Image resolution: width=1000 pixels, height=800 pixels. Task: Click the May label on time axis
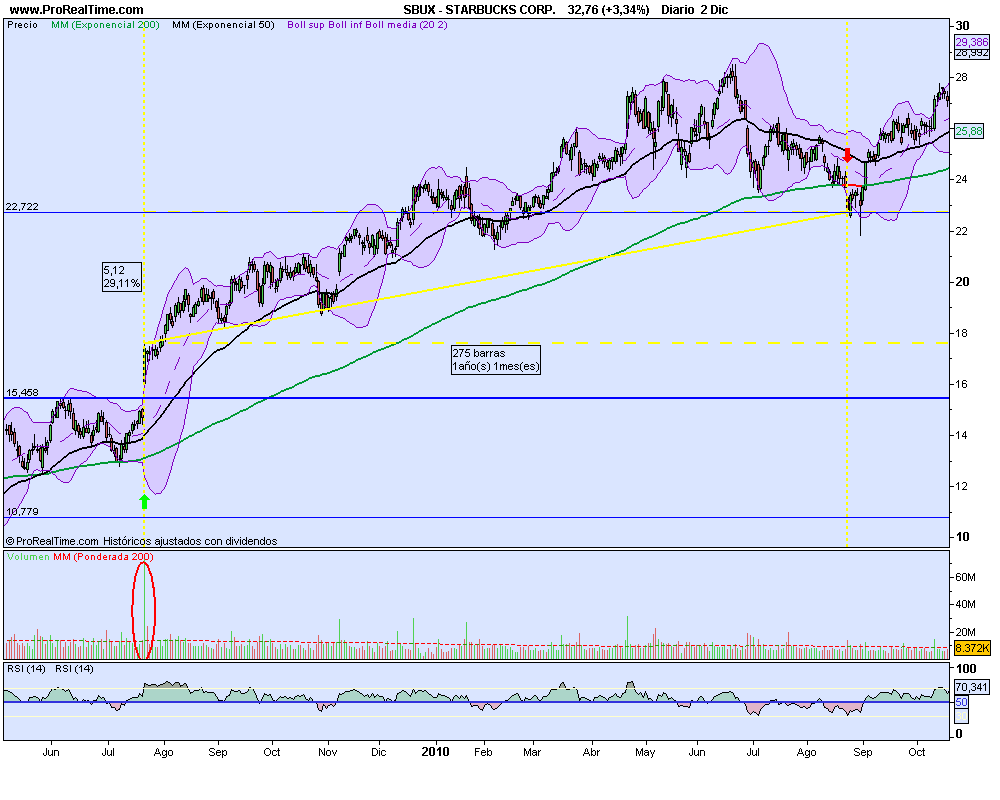(x=645, y=752)
